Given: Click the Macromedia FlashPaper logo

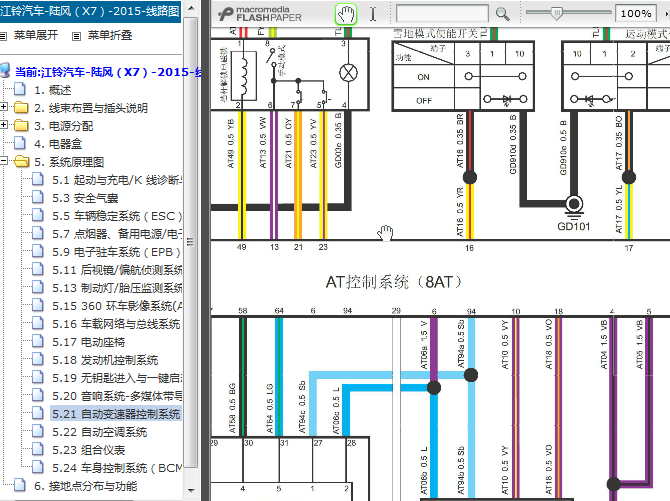Looking at the screenshot, I should [260, 14].
